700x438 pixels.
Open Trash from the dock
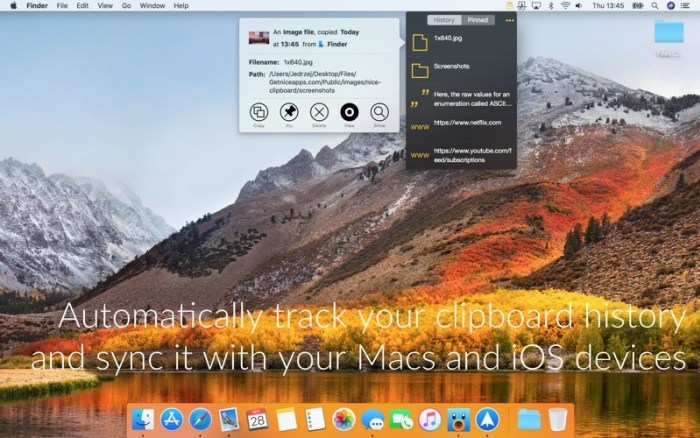pos(558,420)
